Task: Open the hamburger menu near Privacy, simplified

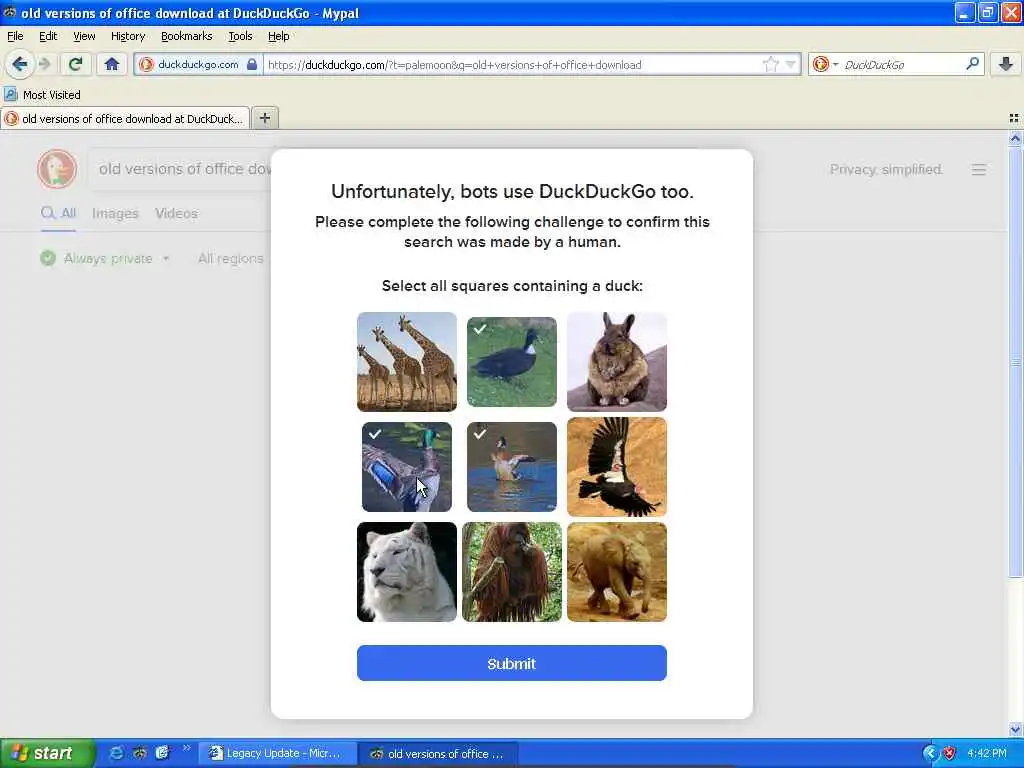Action: click(x=978, y=170)
